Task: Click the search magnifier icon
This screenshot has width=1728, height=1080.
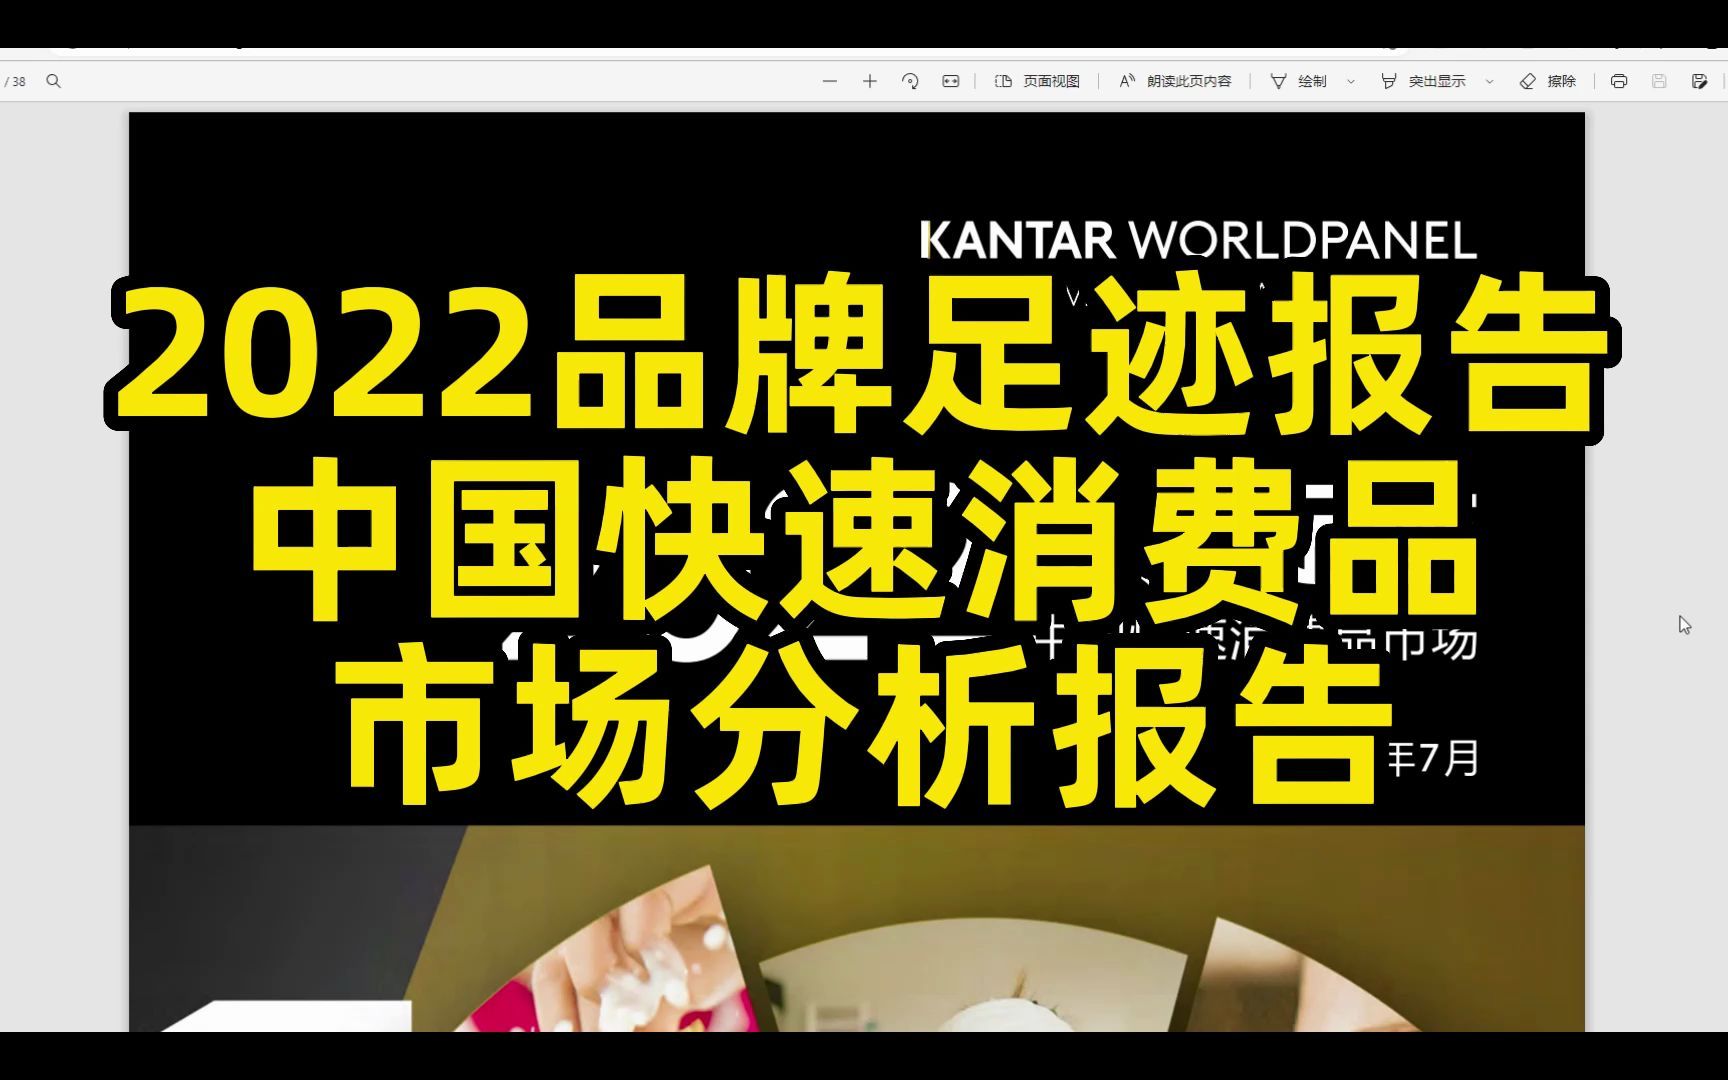Action: pyautogui.click(x=54, y=81)
